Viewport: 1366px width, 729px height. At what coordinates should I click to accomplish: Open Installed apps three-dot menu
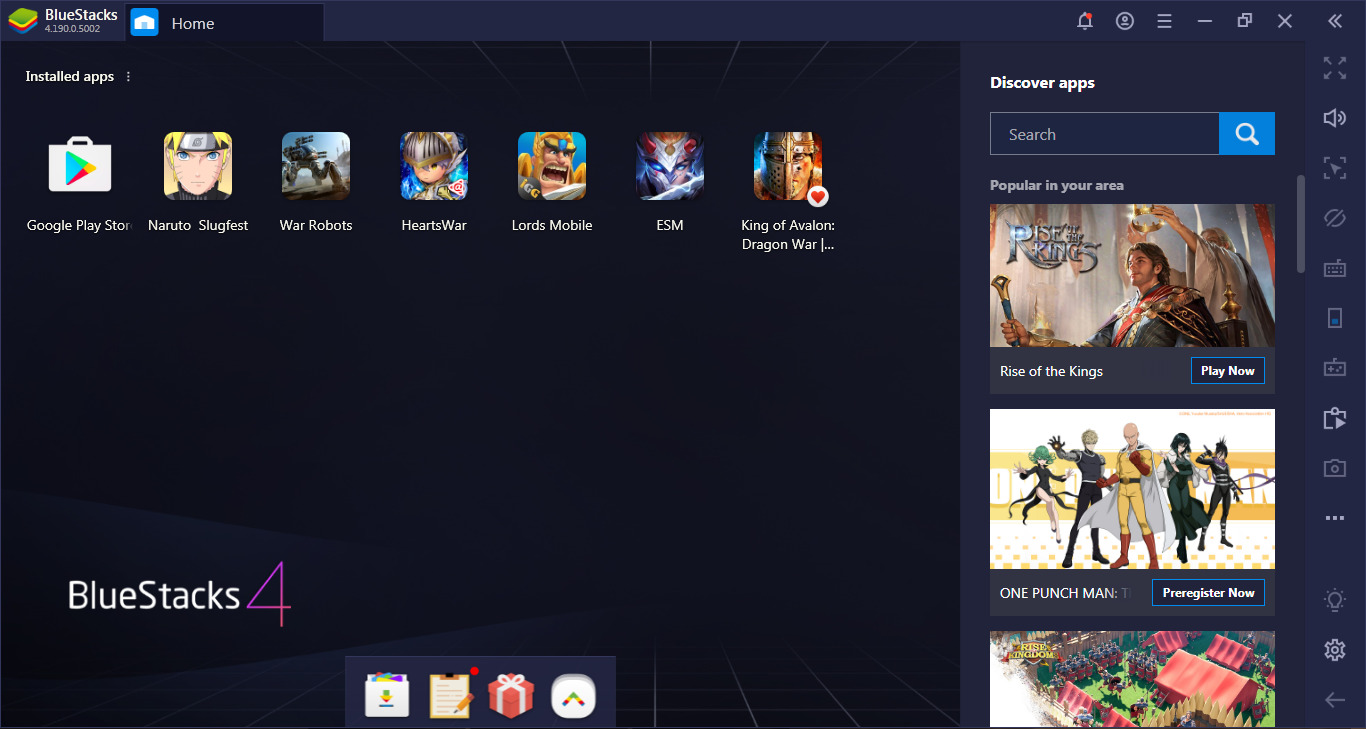click(x=128, y=77)
